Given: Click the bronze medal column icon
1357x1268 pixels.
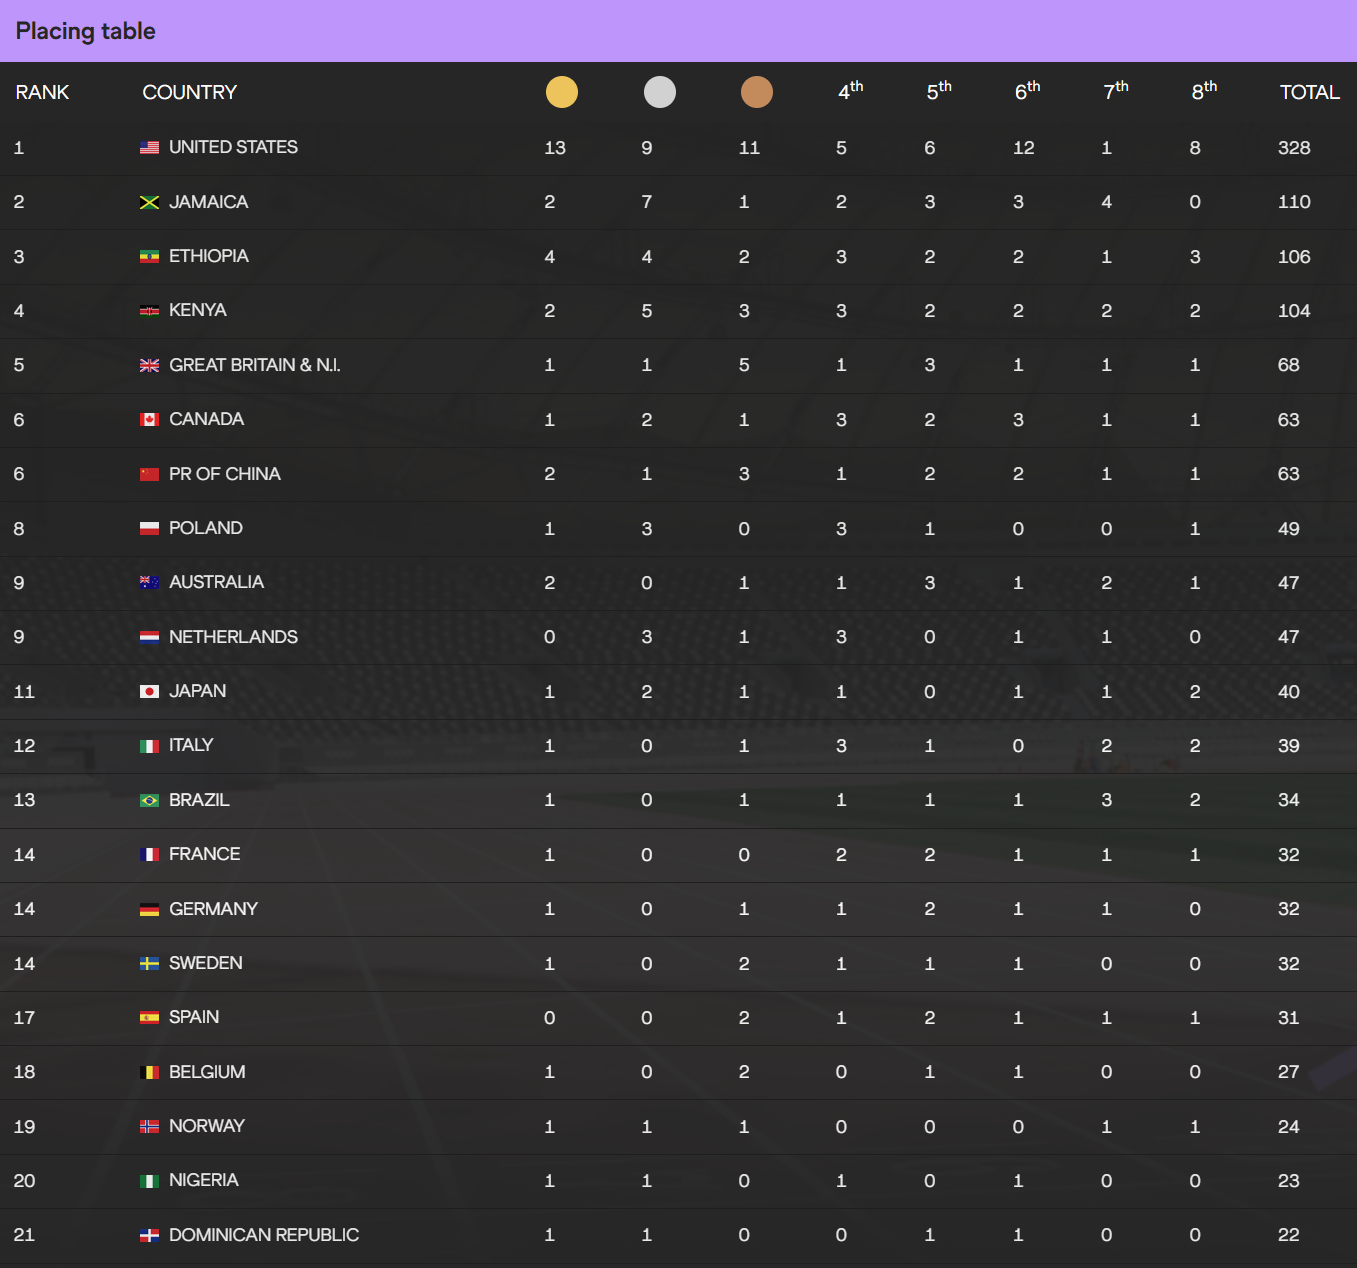Looking at the screenshot, I should tap(757, 92).
